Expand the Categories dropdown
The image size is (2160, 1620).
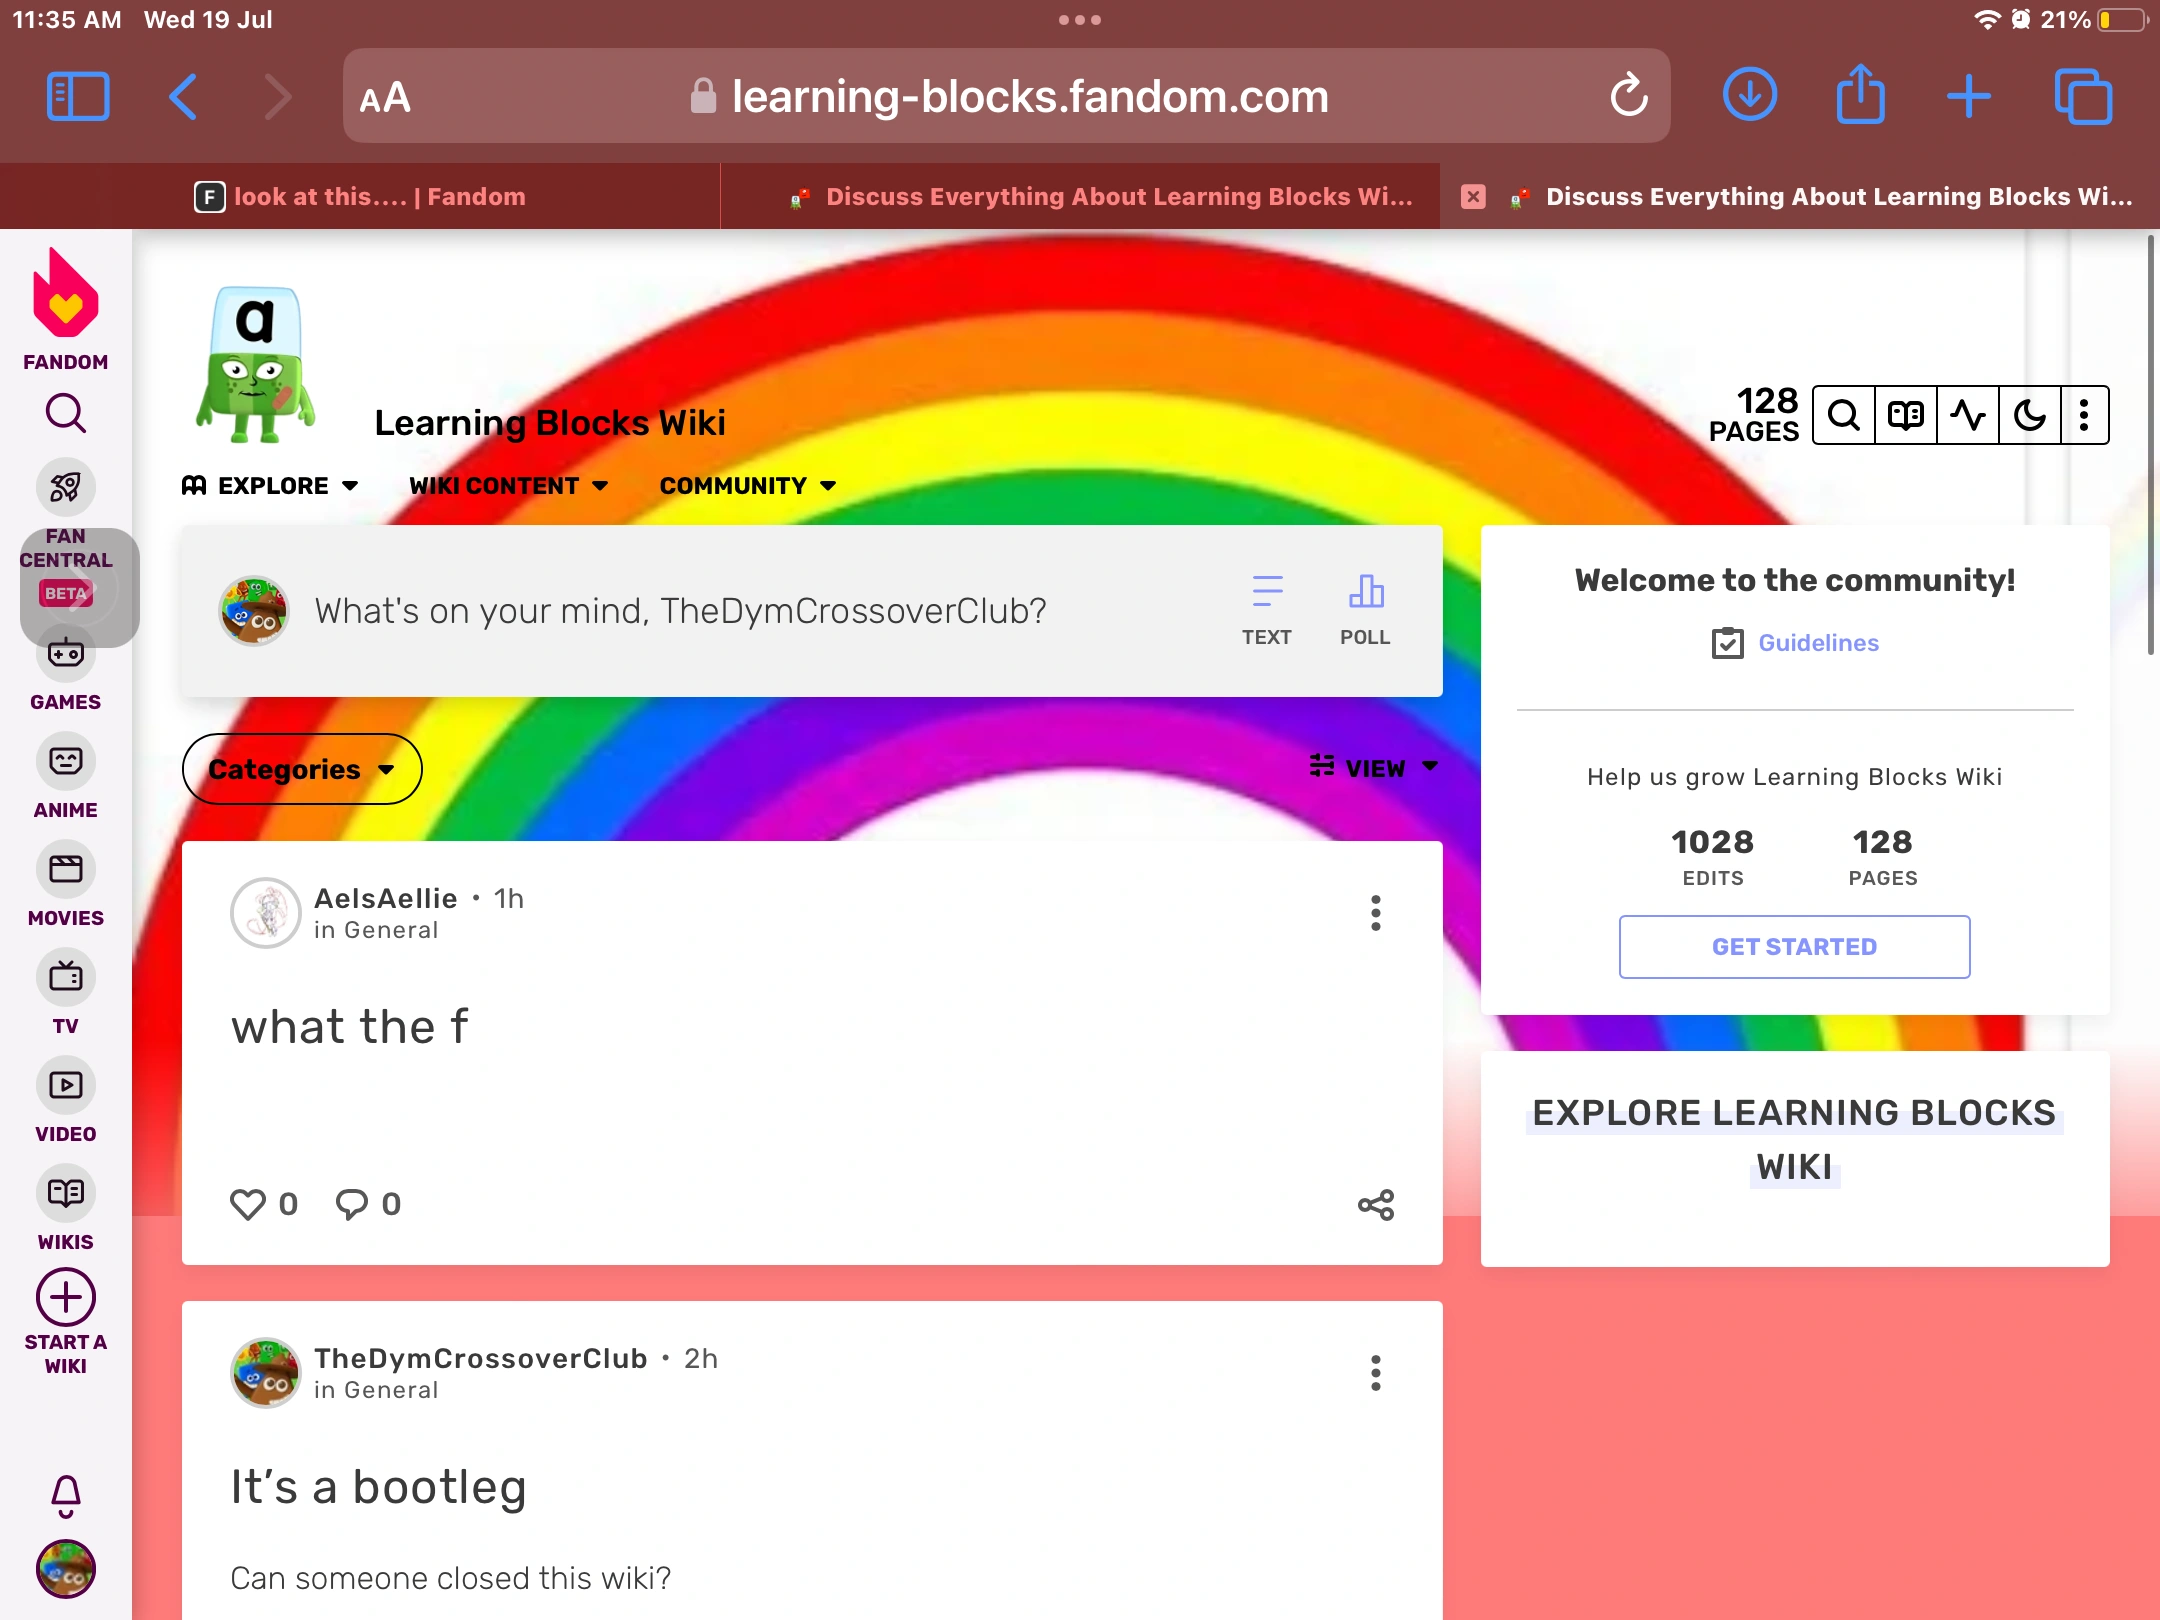[302, 769]
